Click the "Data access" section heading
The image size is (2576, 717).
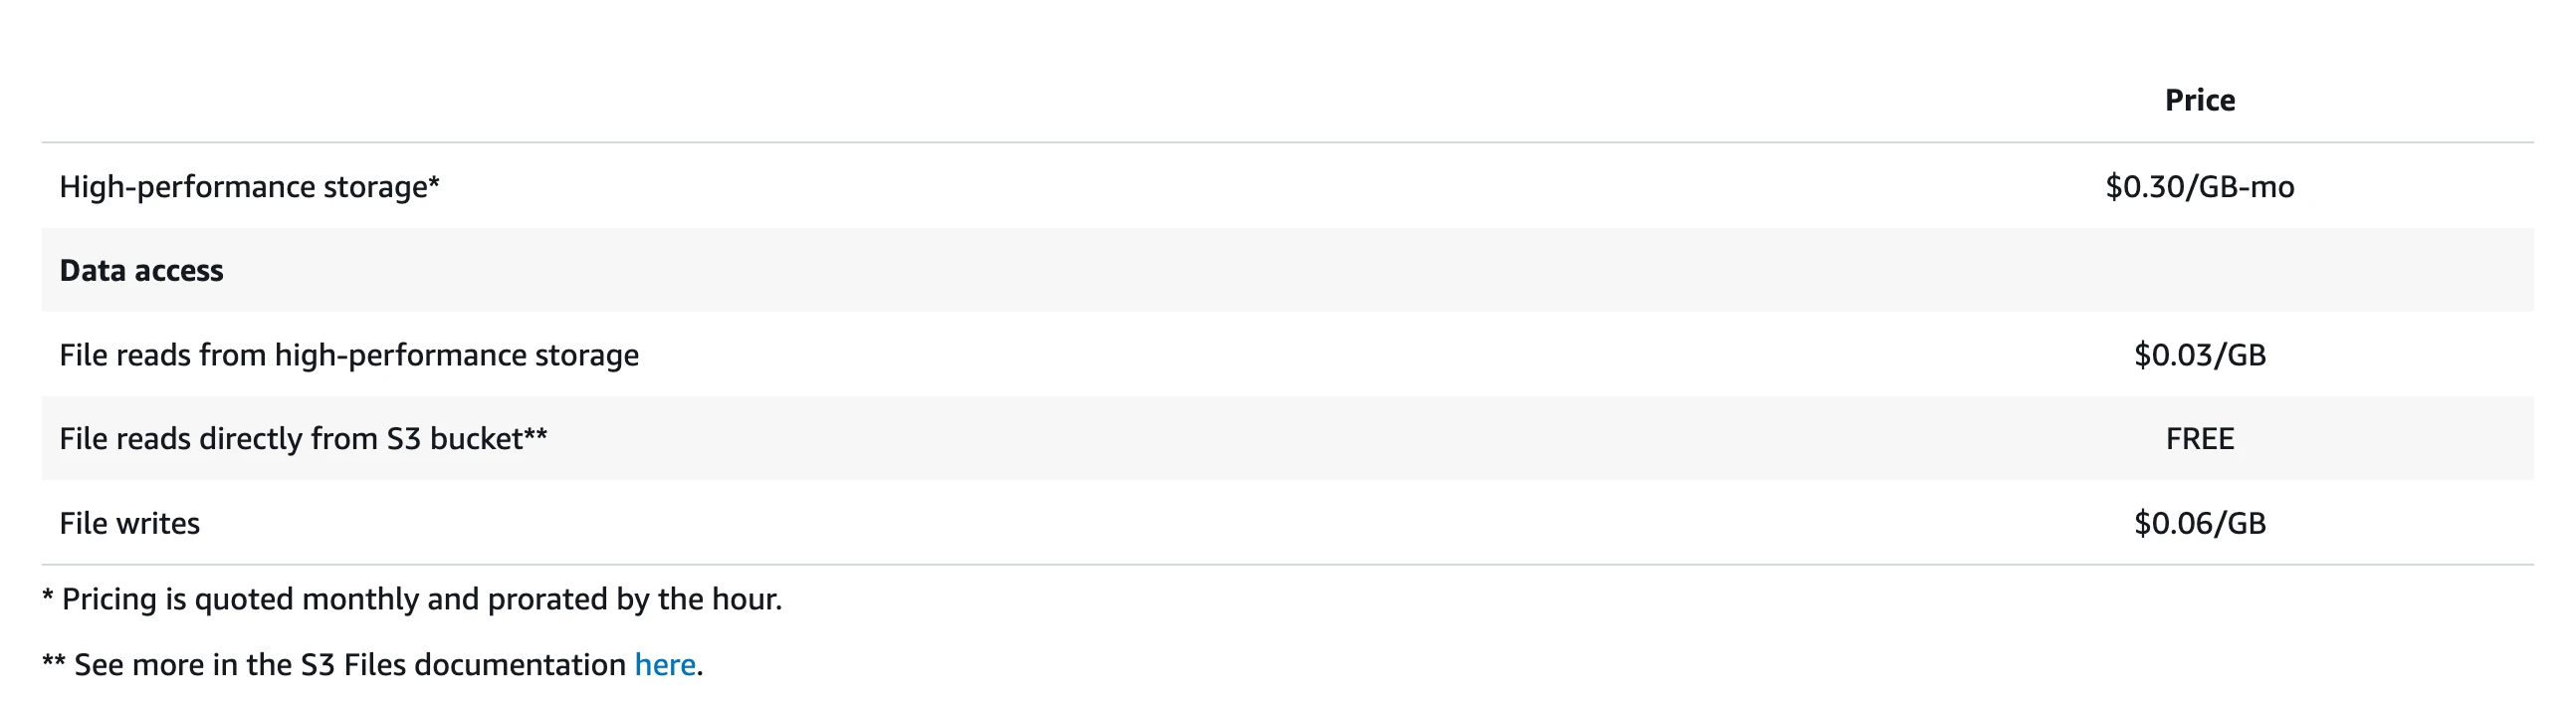pyautogui.click(x=141, y=271)
